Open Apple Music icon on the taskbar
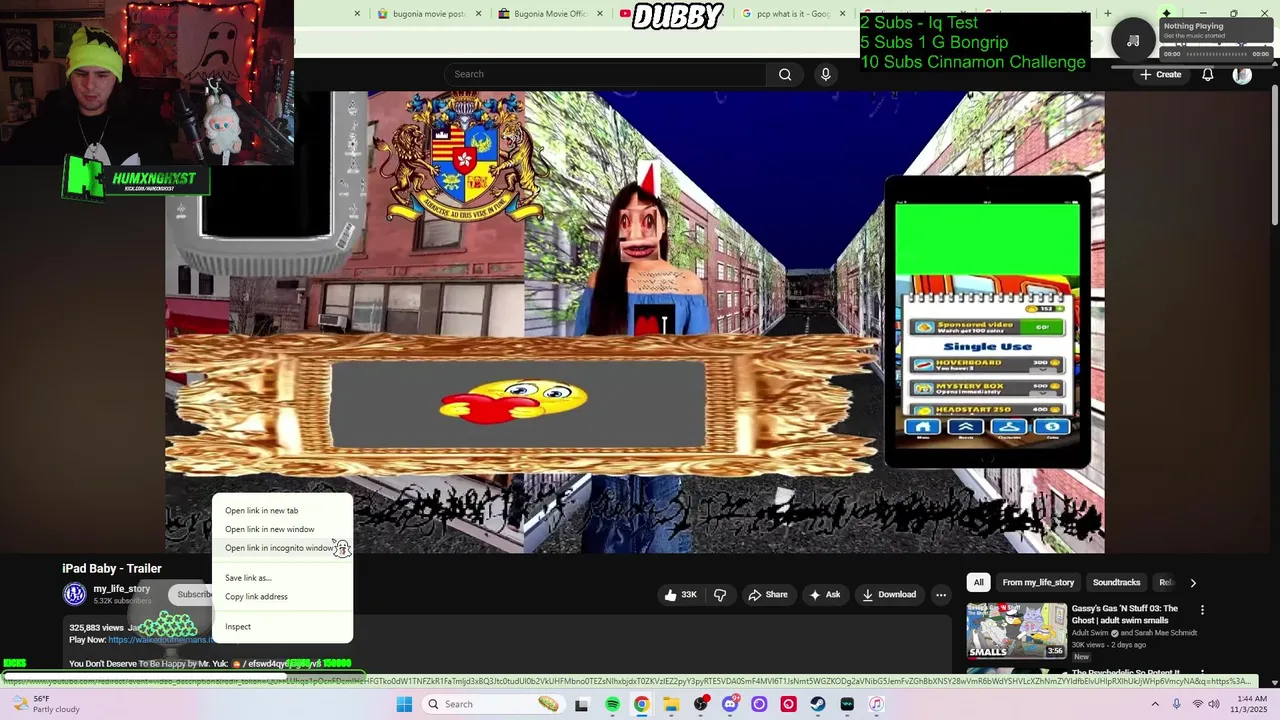1280x720 pixels. (x=876, y=704)
